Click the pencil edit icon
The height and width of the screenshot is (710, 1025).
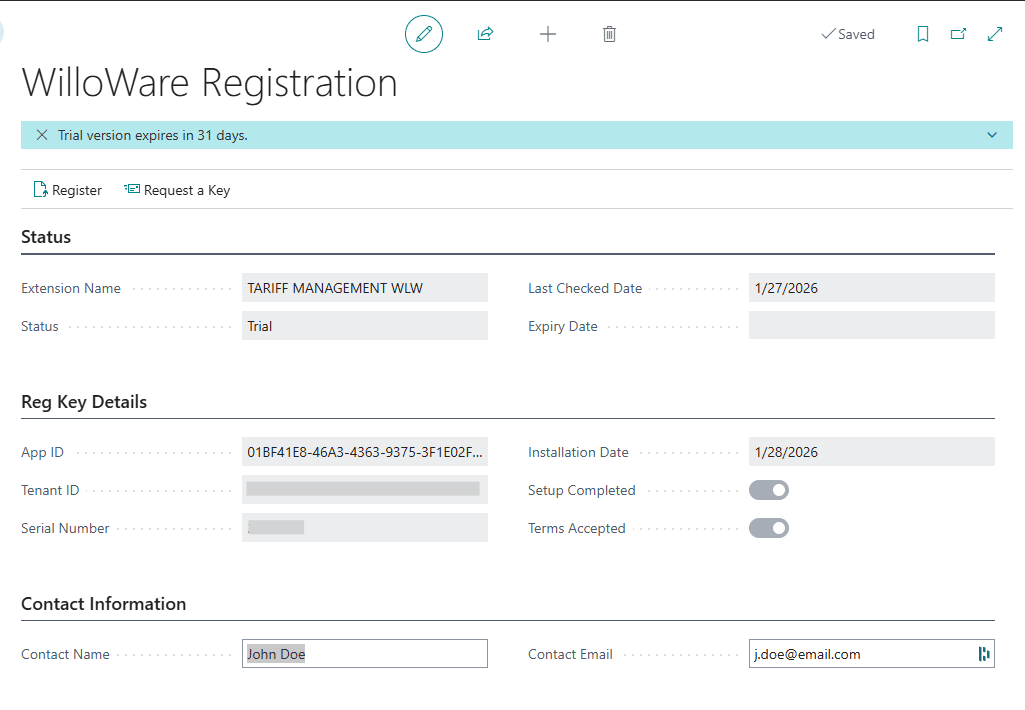tap(423, 34)
